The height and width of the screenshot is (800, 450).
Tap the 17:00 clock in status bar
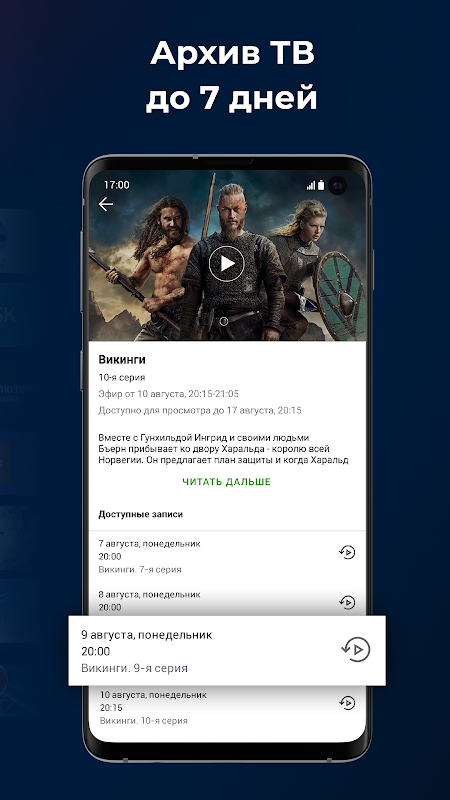116,185
